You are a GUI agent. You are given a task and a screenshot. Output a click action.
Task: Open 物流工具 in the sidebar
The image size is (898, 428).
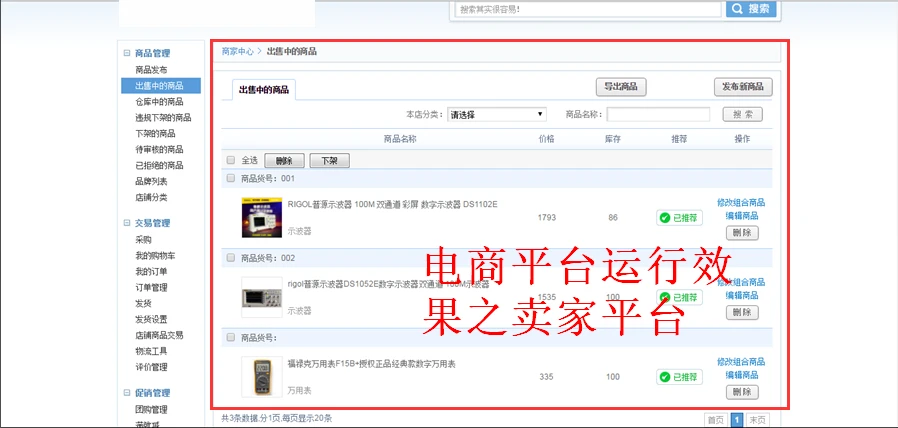[151, 351]
